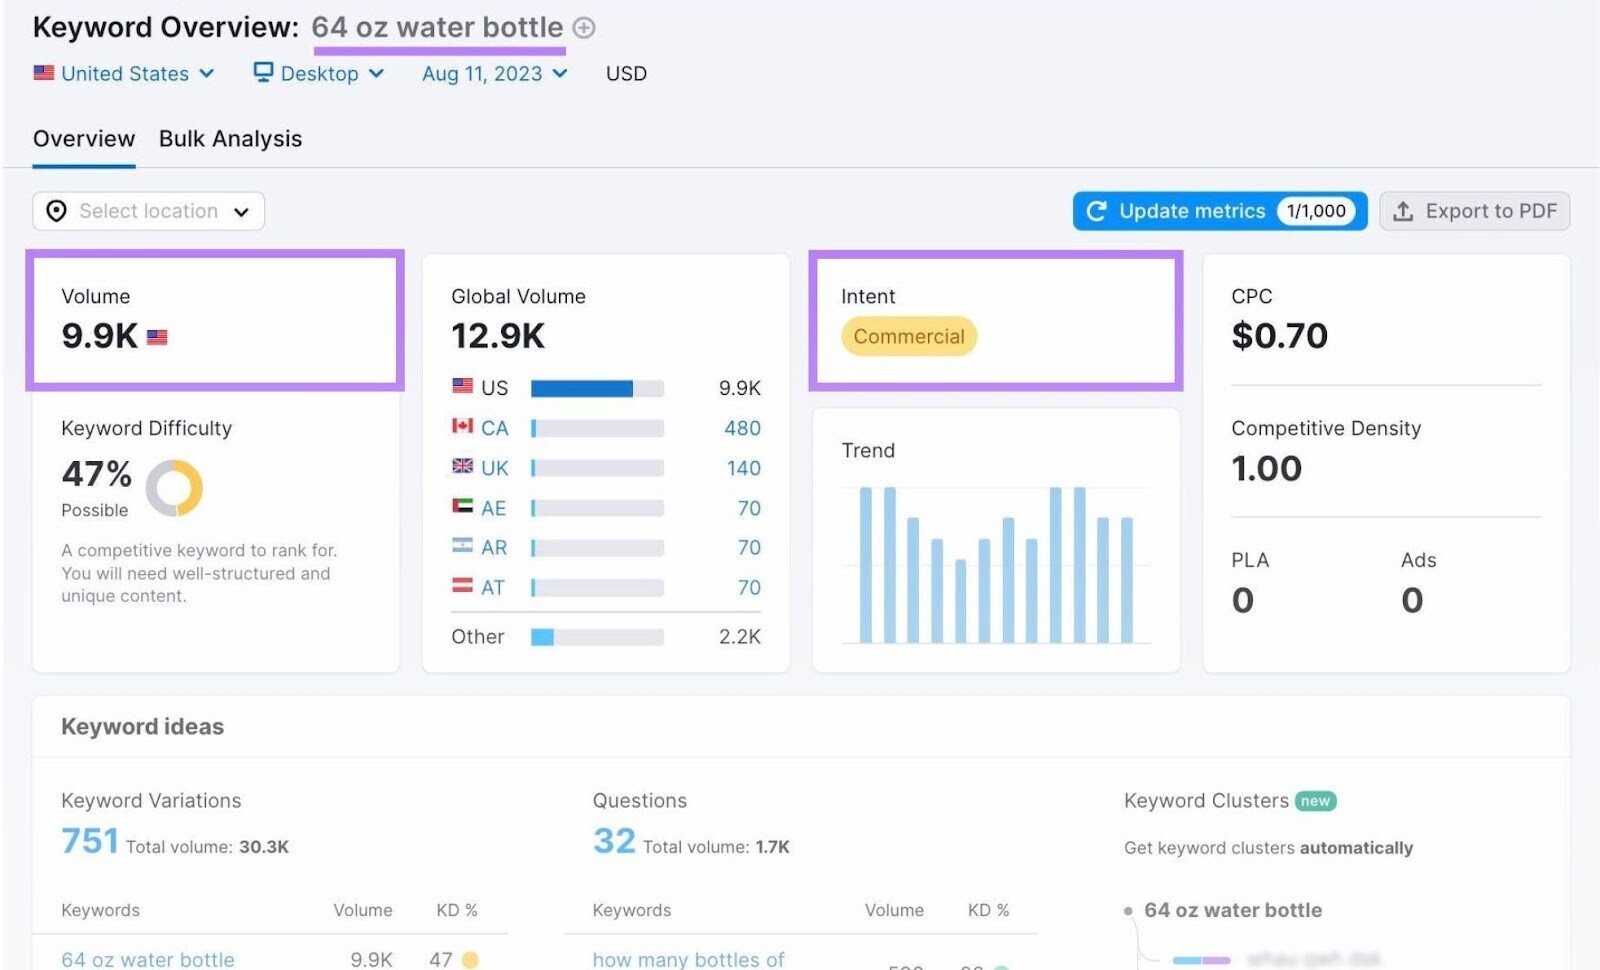Screen dimensions: 1600x970
Task: Click the 'new' badge next to Keyword Clusters
Action: coord(1315,800)
